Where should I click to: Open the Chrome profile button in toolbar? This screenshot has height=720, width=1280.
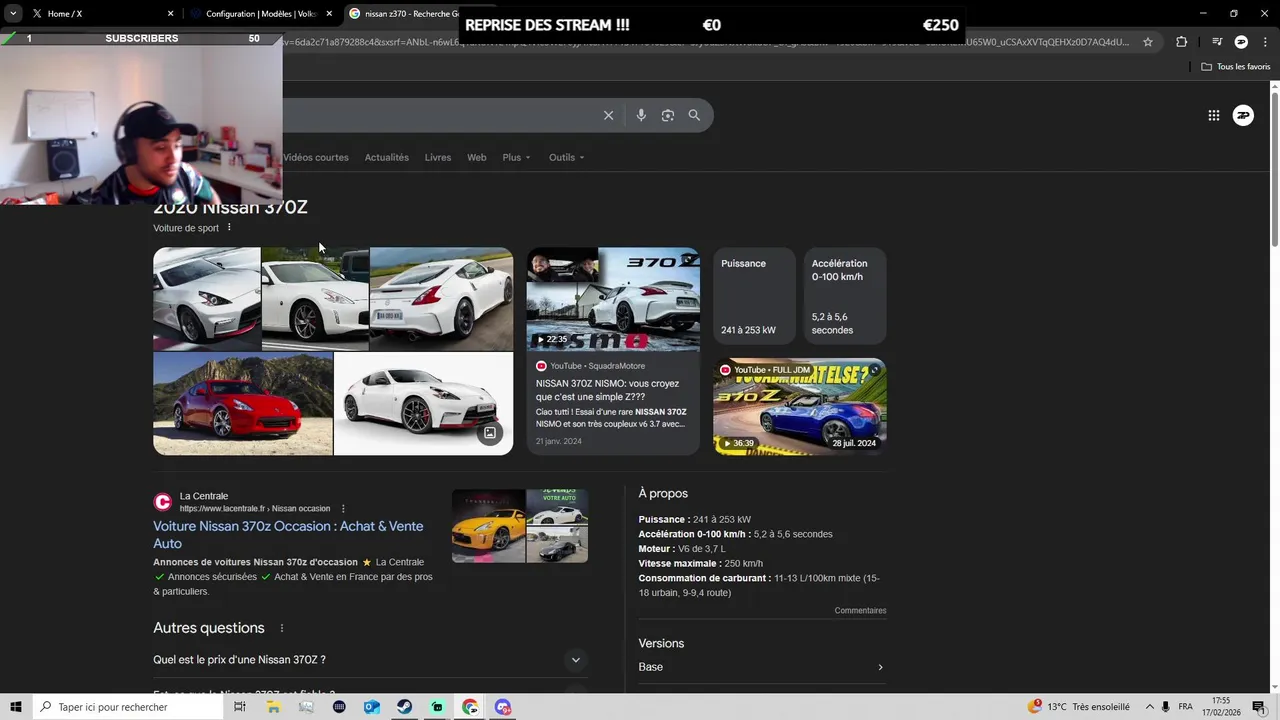[1241, 42]
